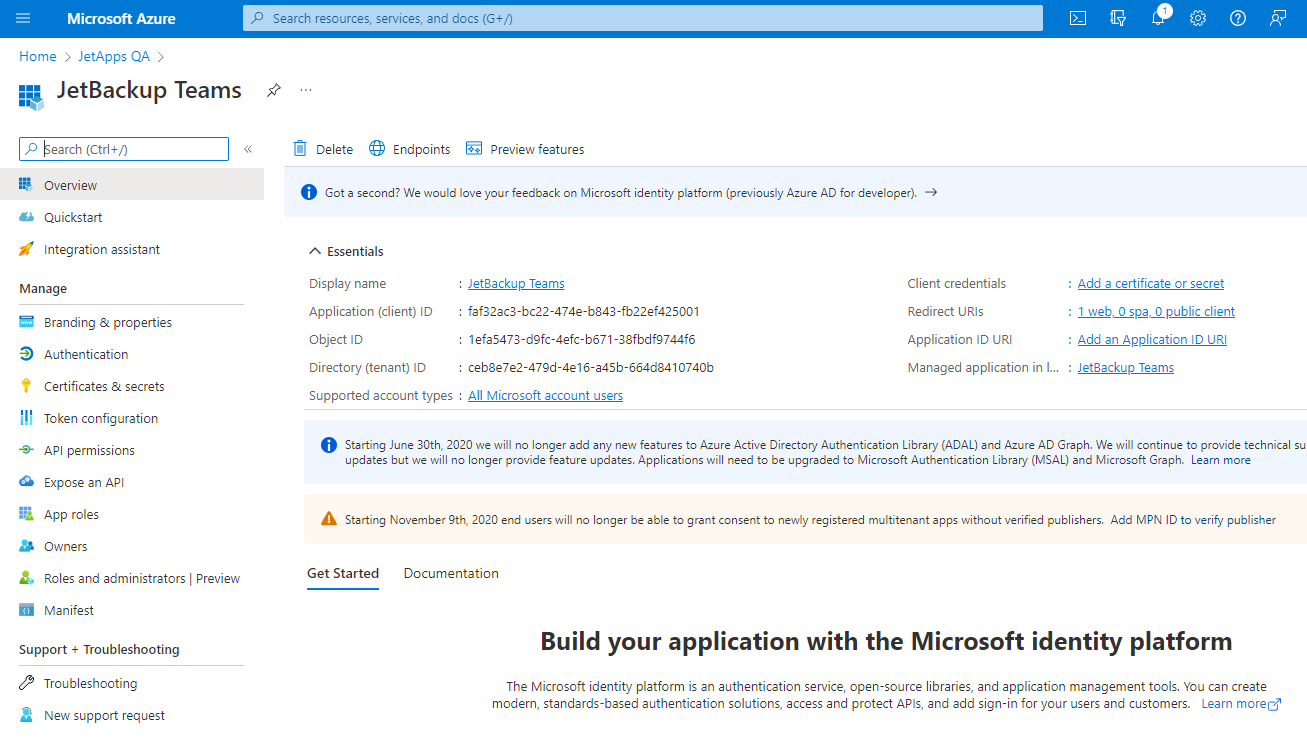Image resolution: width=1307 pixels, height=746 pixels.
Task: Click the Owners people icon
Action: pyautogui.click(x=26, y=546)
